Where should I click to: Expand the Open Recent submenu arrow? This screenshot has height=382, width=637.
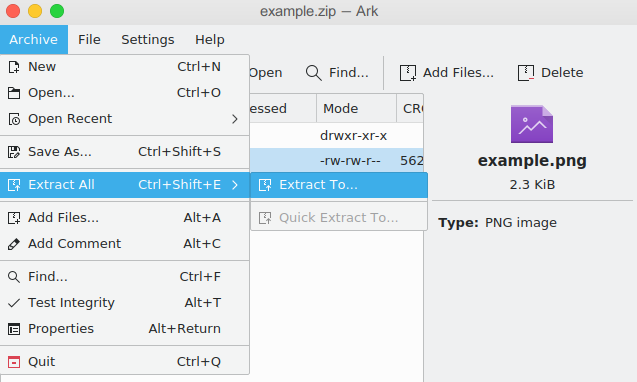point(234,119)
